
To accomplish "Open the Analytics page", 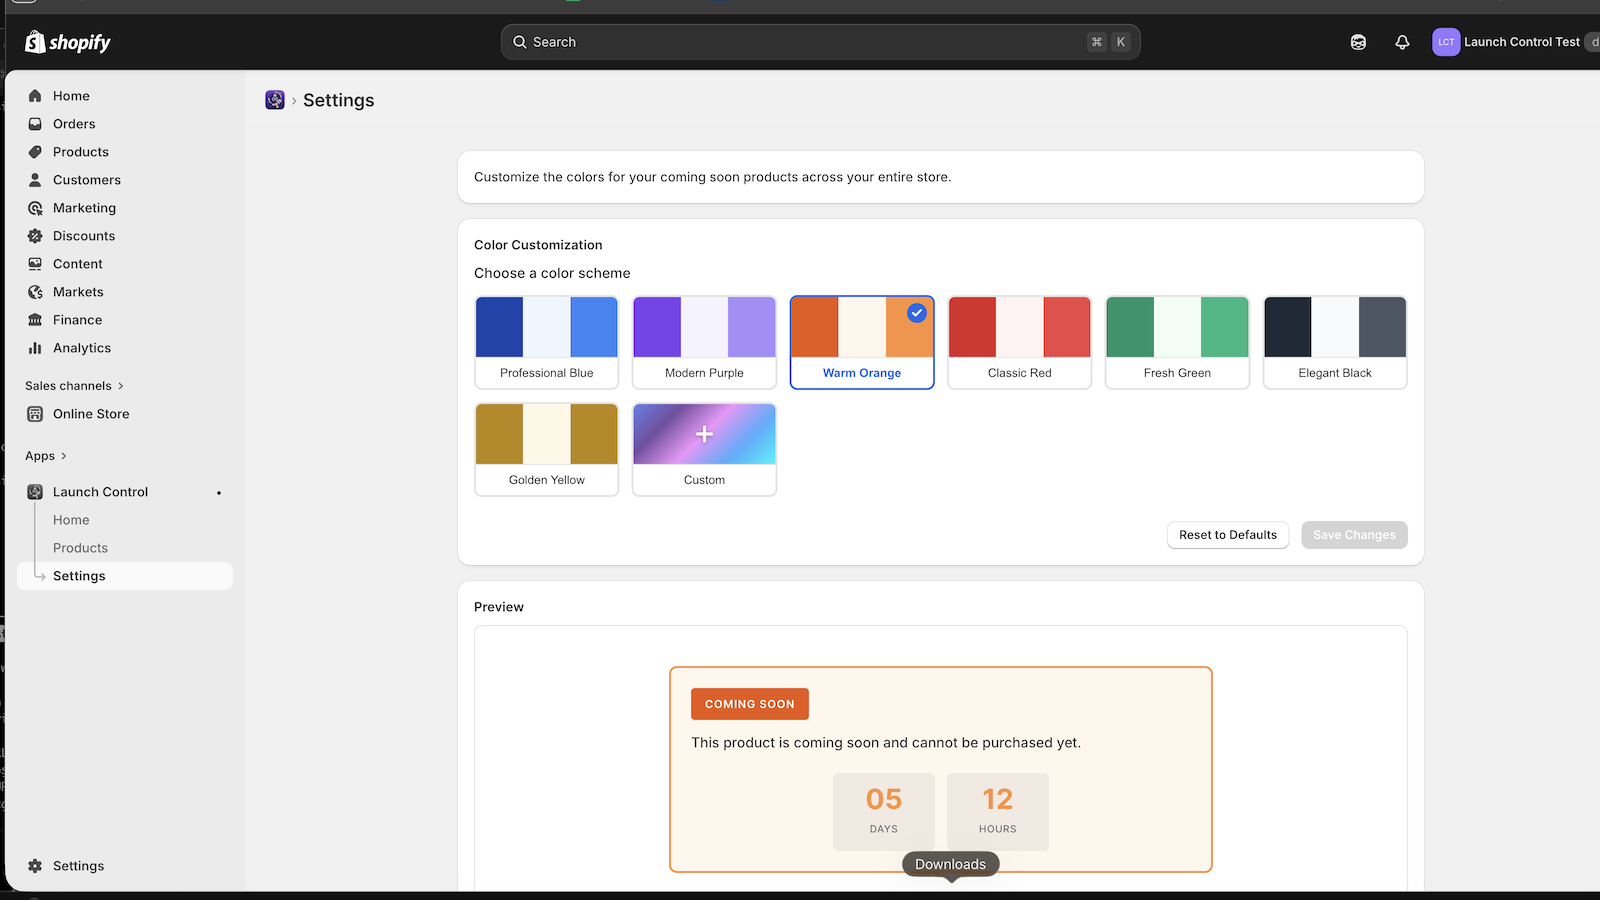I will pos(81,348).
